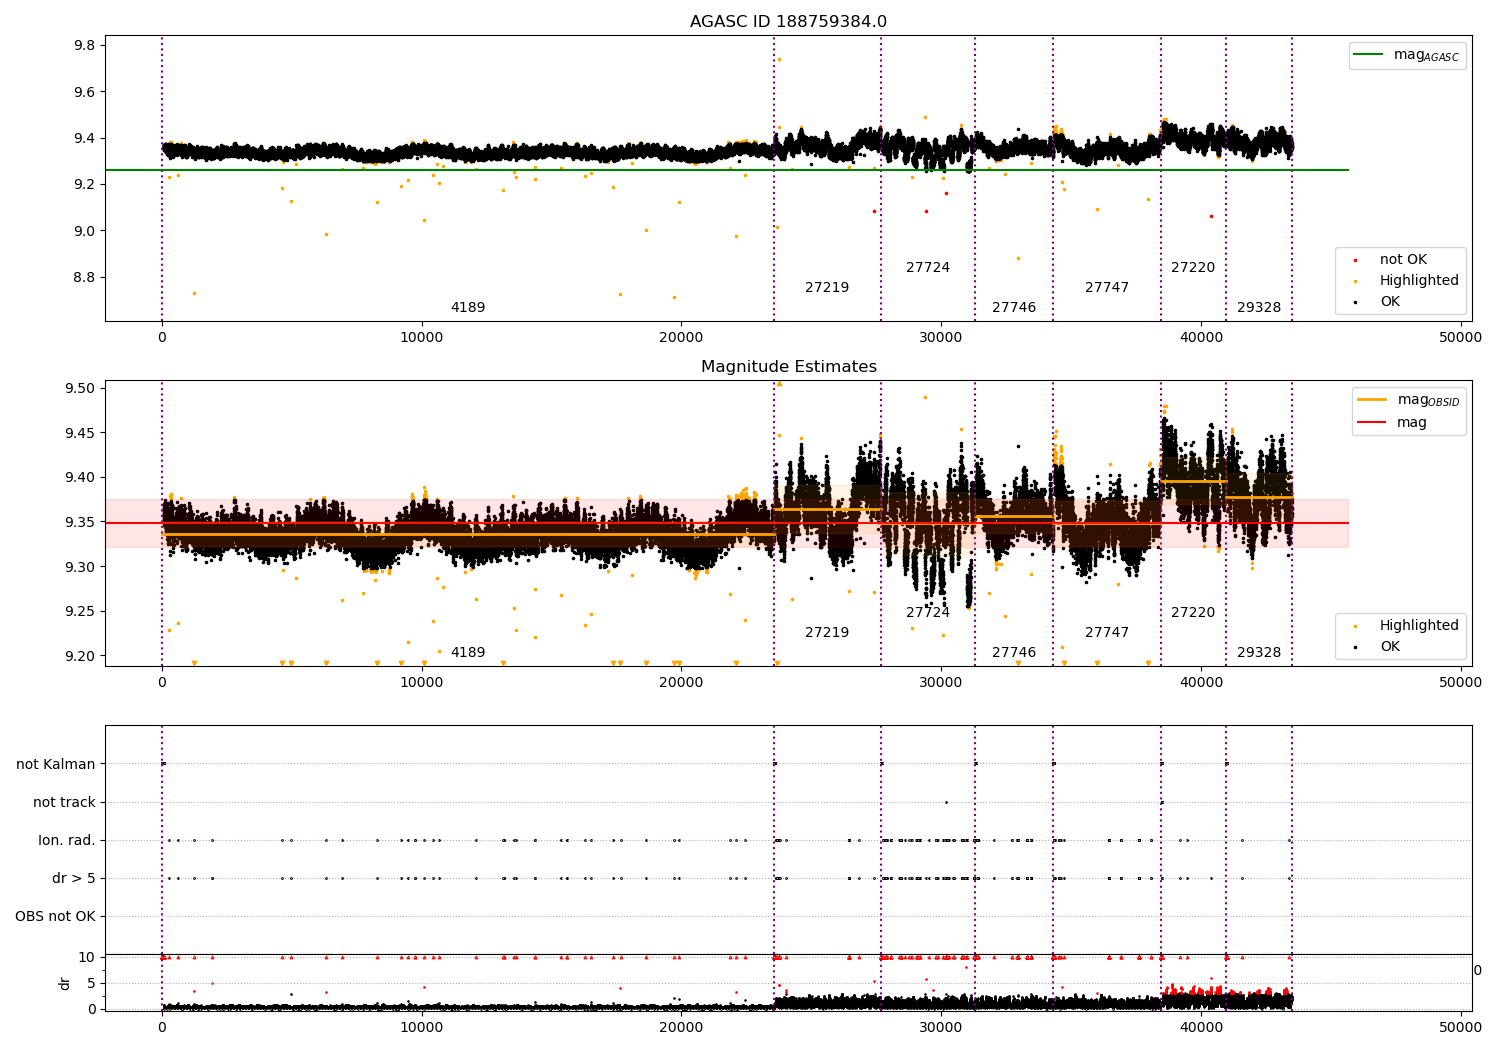The height and width of the screenshot is (1050, 1500).
Task: Click the 'dr > 5' row label
Action: (74, 878)
